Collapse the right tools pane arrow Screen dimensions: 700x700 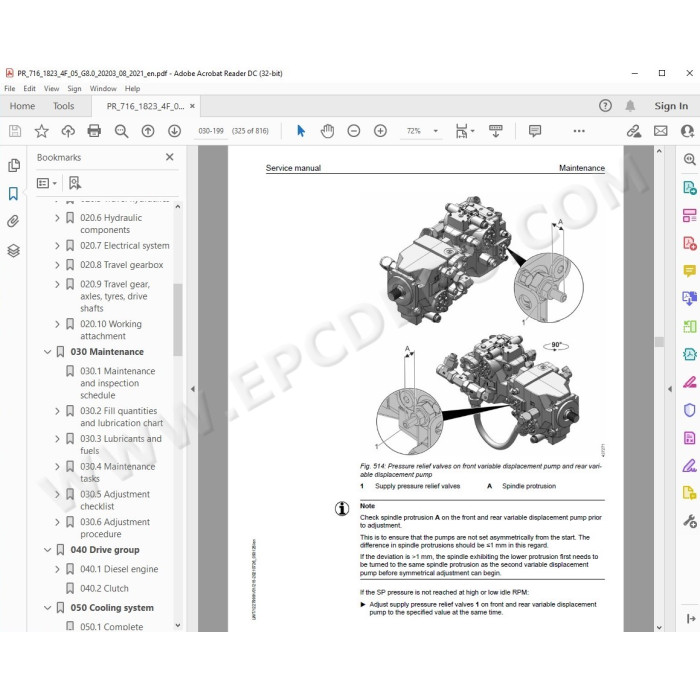pos(670,389)
